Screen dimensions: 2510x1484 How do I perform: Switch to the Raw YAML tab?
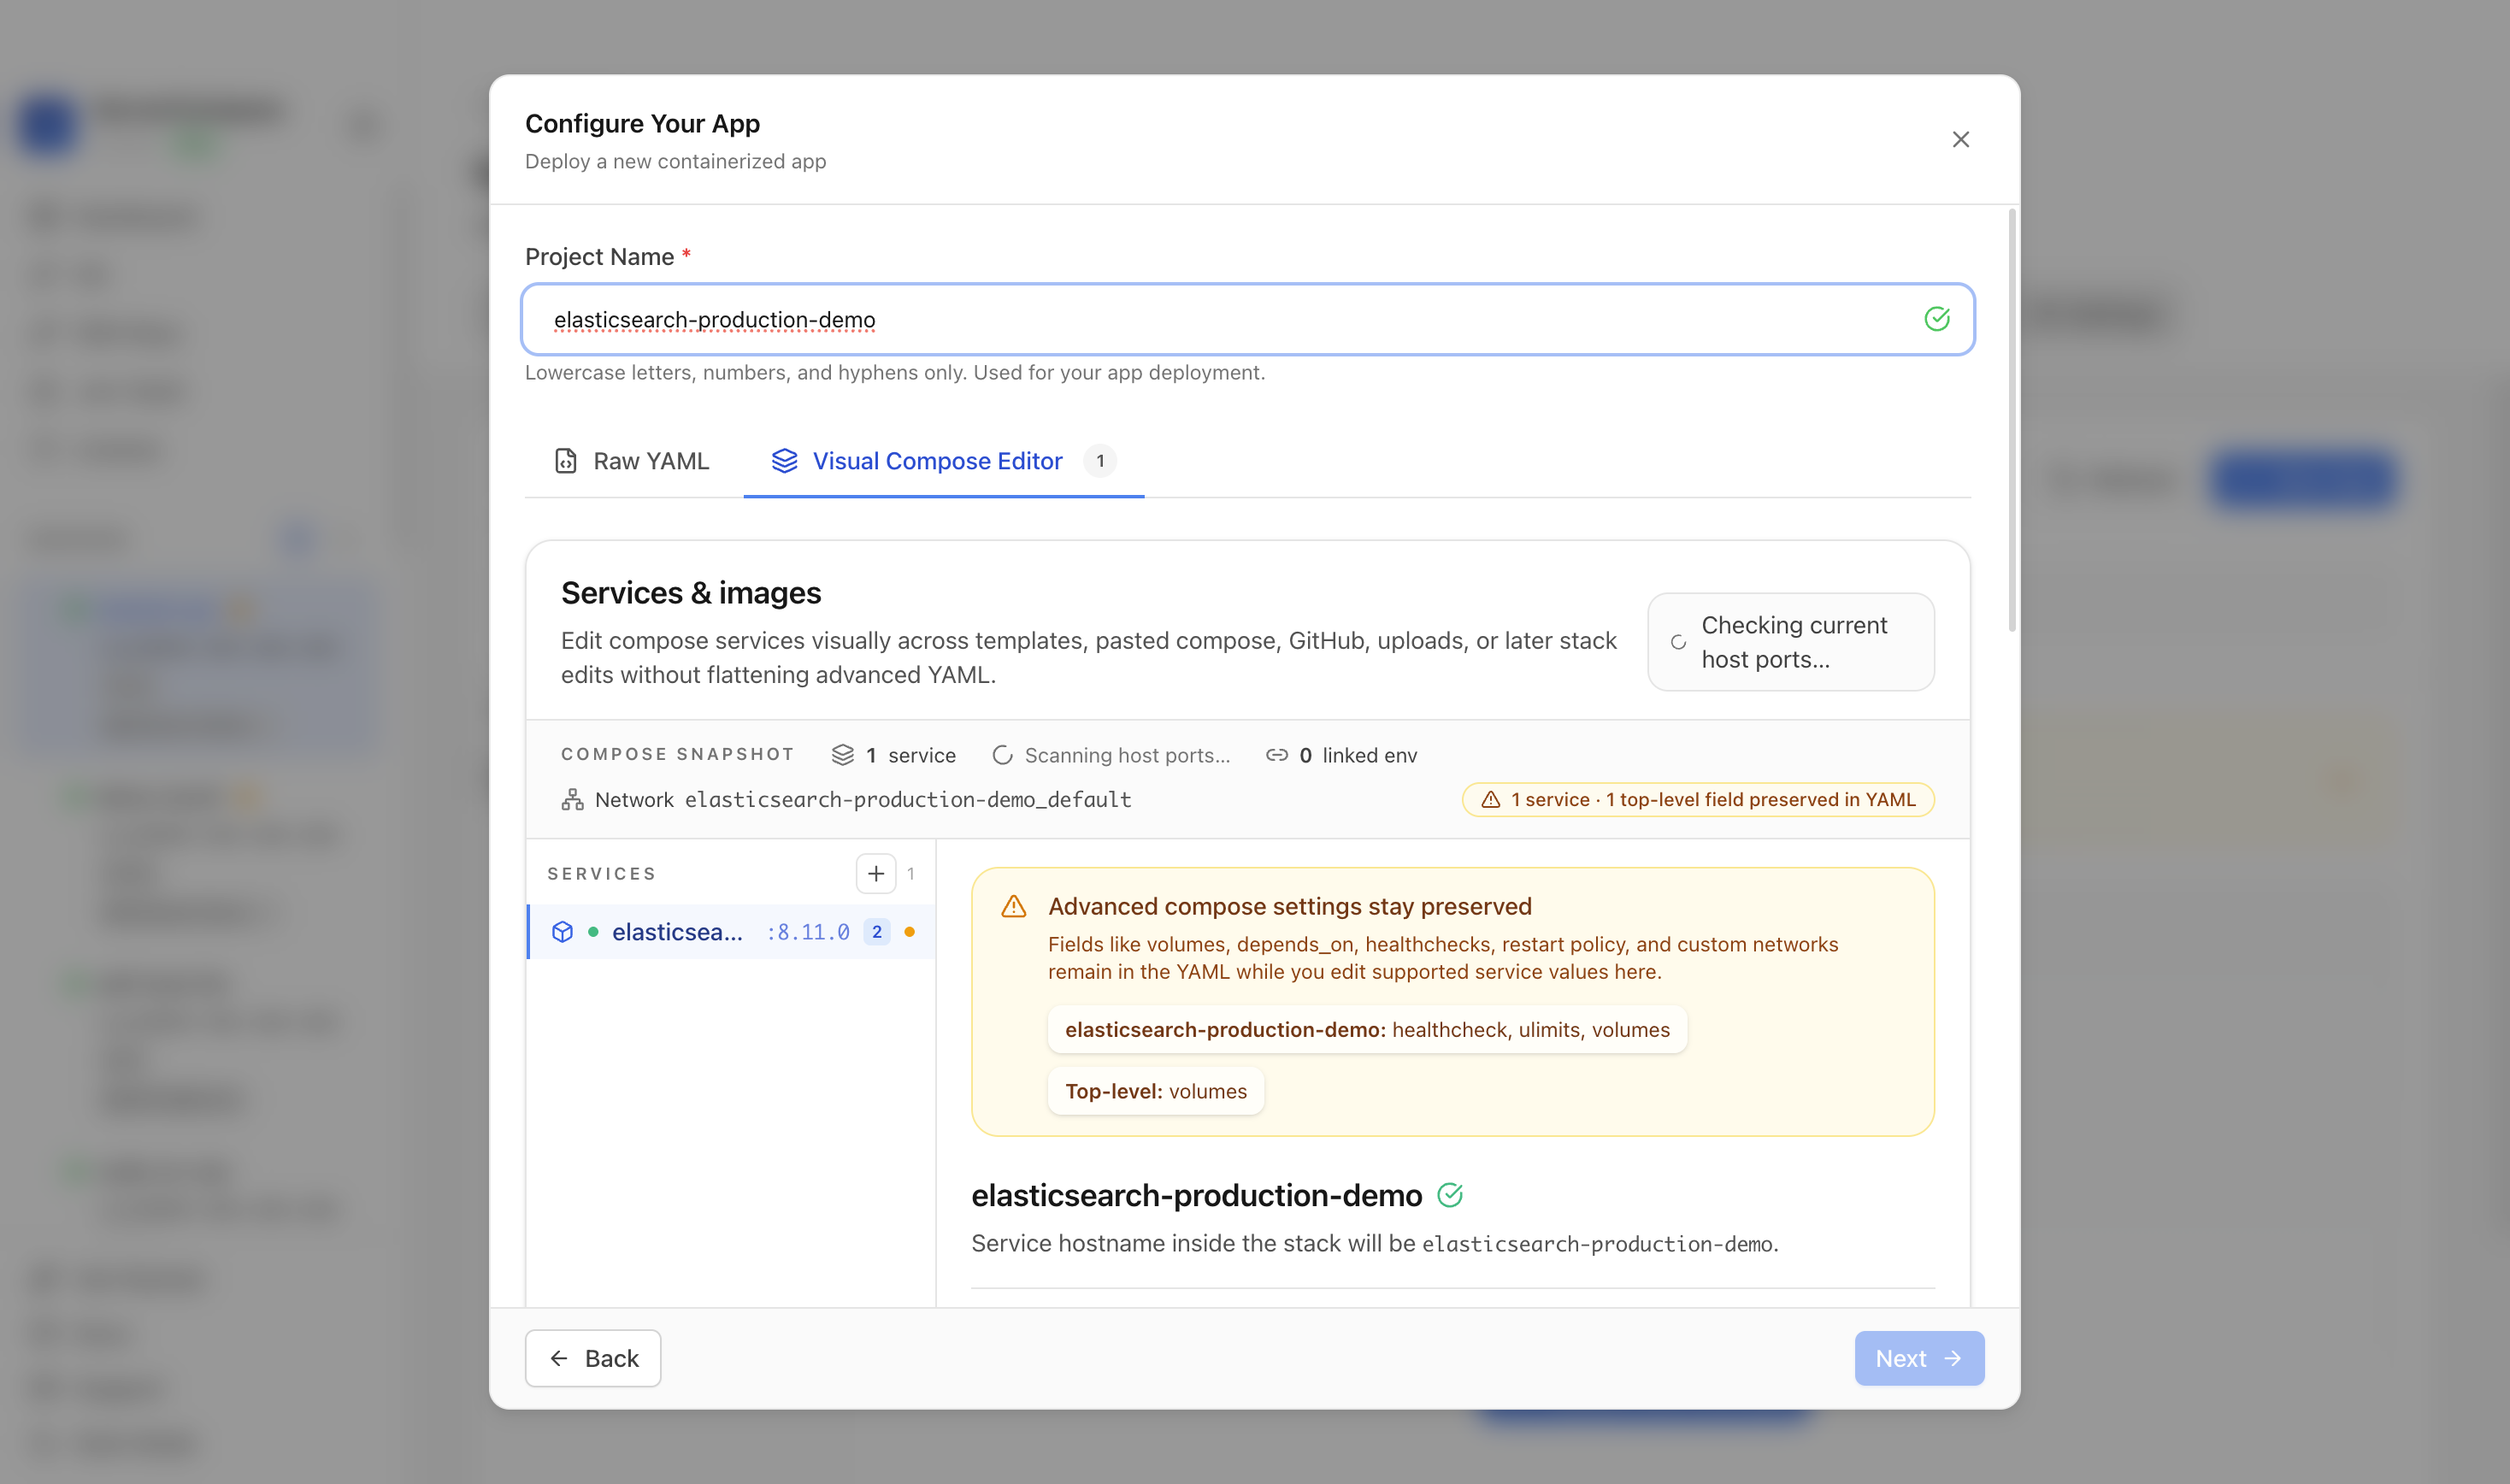click(x=632, y=461)
